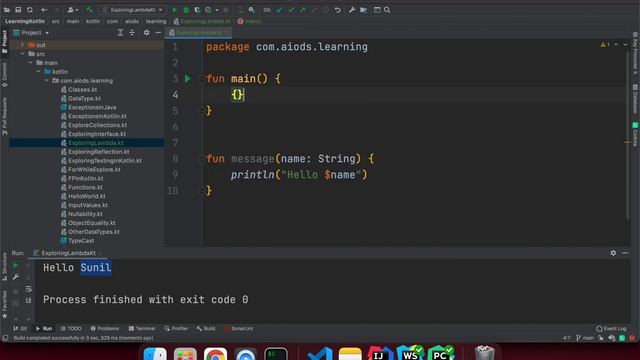Click the Synchronize/reload toolbar icon

tap(29, 10)
